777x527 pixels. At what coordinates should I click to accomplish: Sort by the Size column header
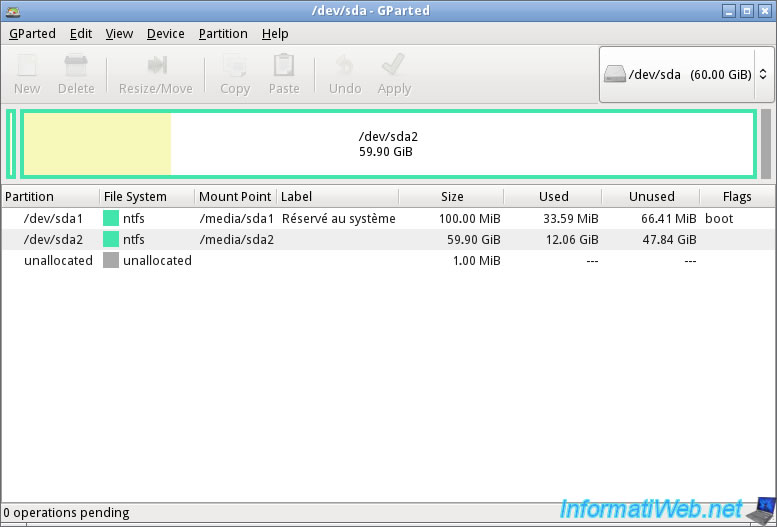pyautogui.click(x=451, y=197)
